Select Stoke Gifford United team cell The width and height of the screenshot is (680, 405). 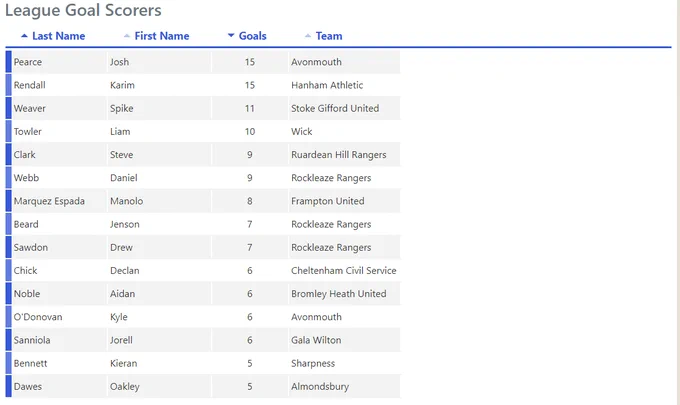click(344, 108)
